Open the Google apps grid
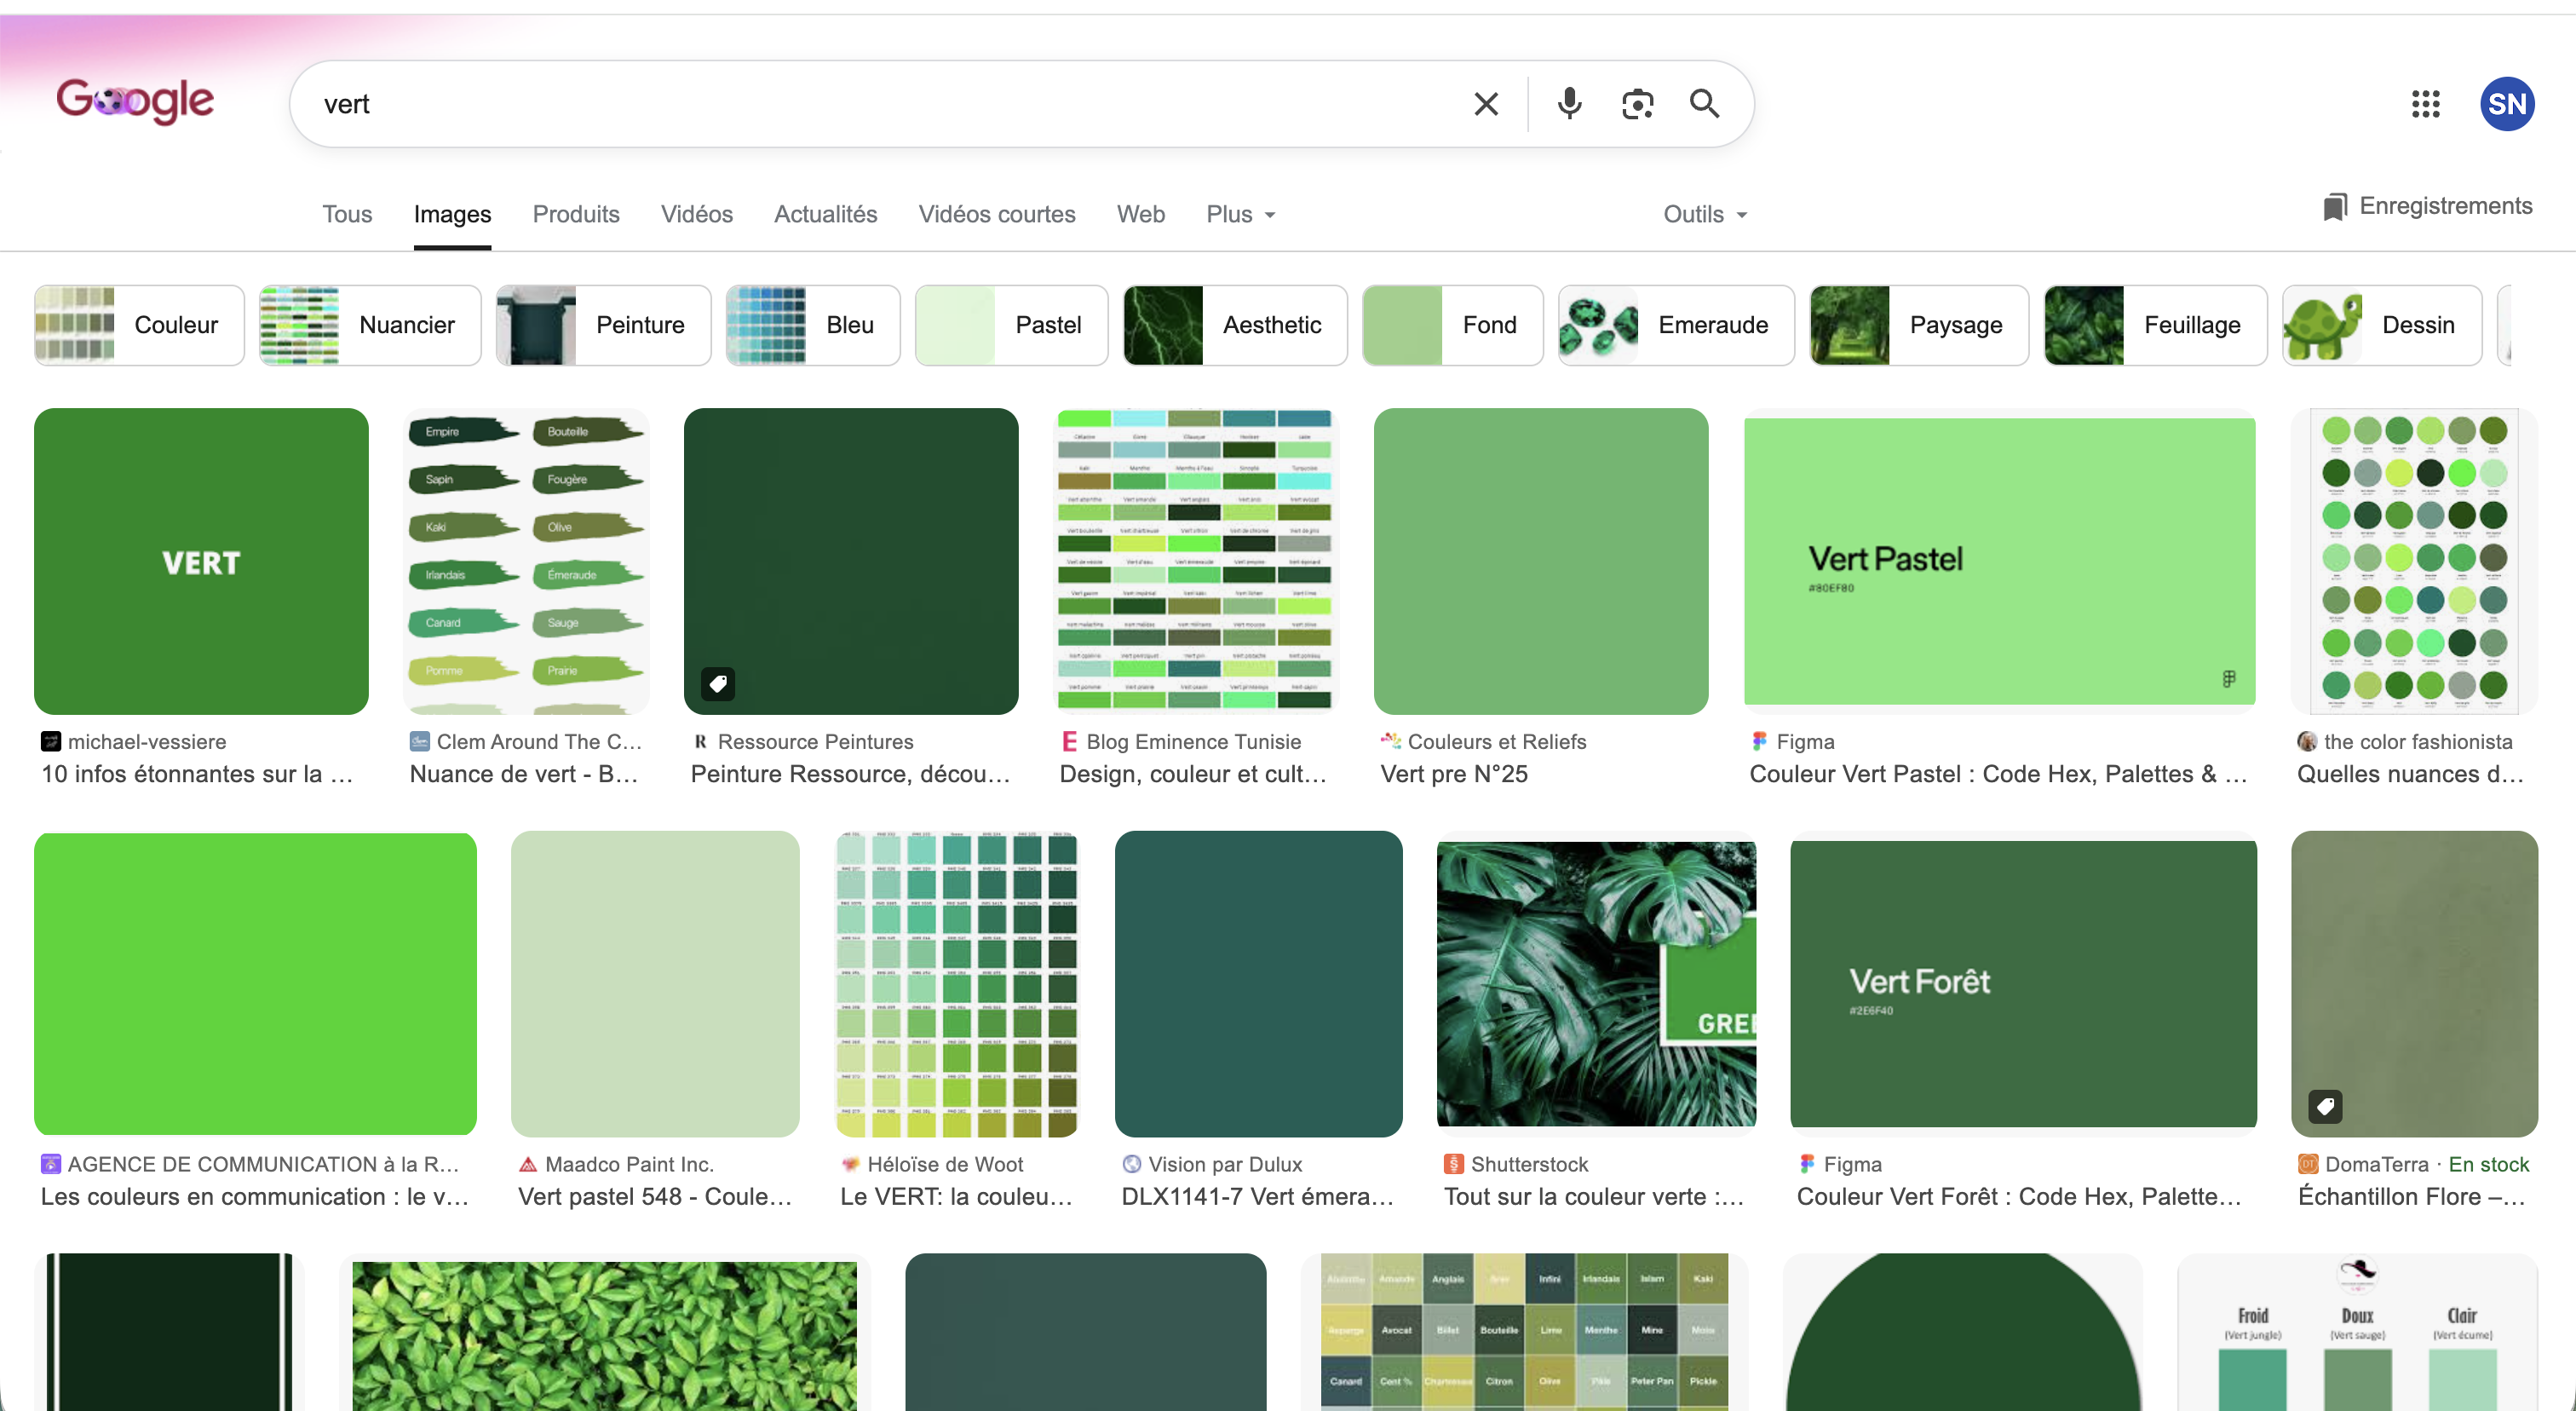 tap(2426, 104)
